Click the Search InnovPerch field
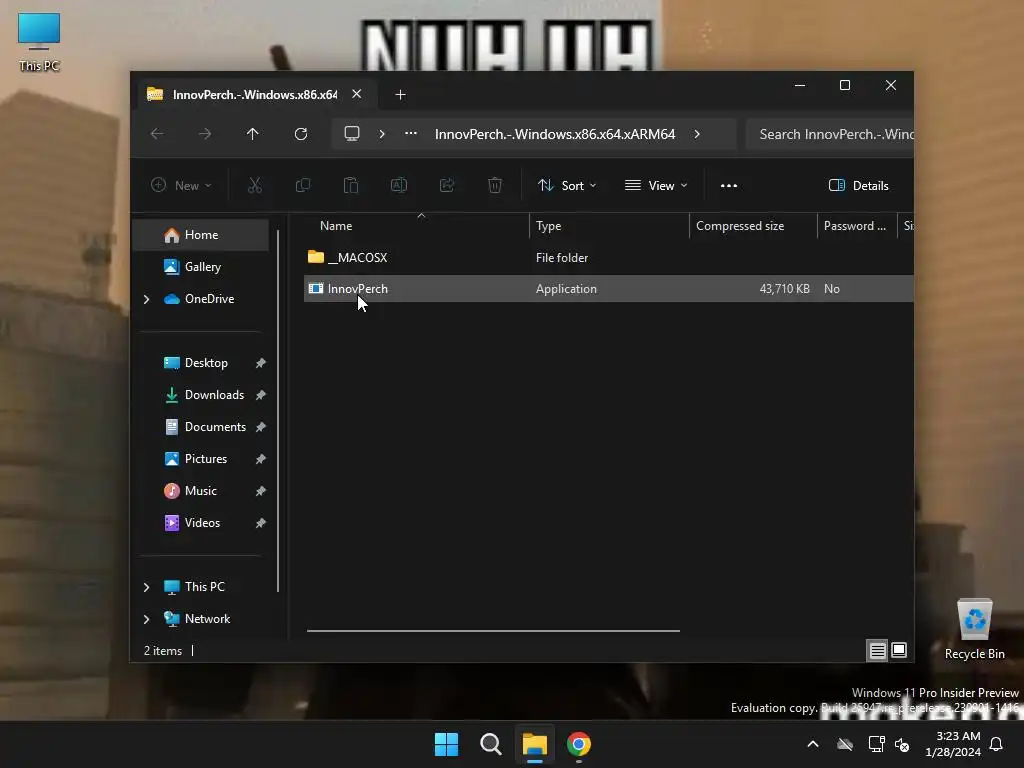 [829, 134]
